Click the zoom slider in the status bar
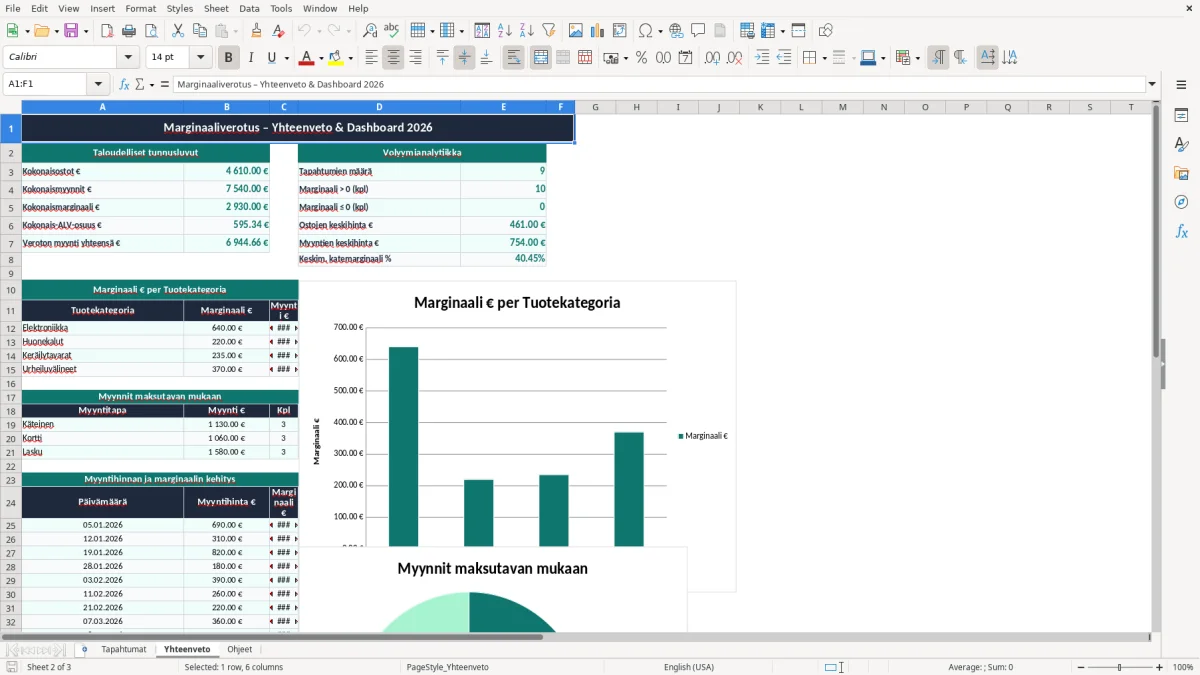The image size is (1200, 675). pos(1118,667)
